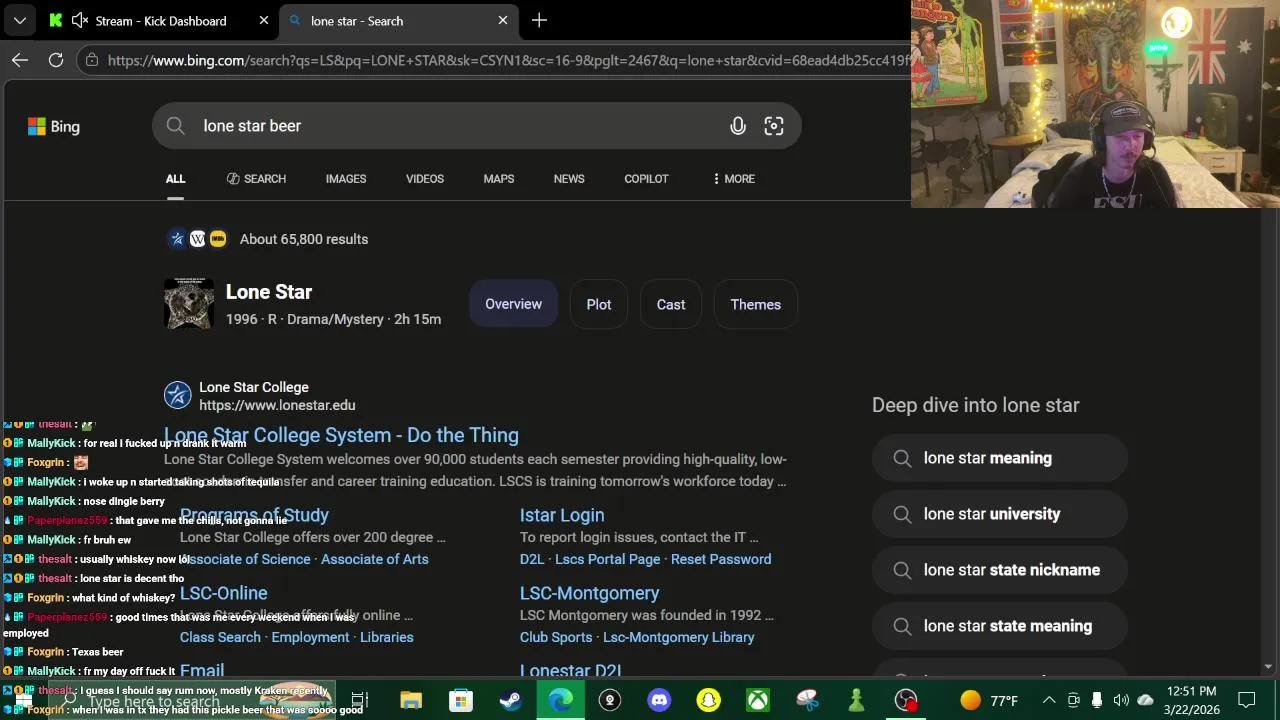The width and height of the screenshot is (1280, 720).
Task: Open the Lscs Portal Page link
Action: pos(608,559)
